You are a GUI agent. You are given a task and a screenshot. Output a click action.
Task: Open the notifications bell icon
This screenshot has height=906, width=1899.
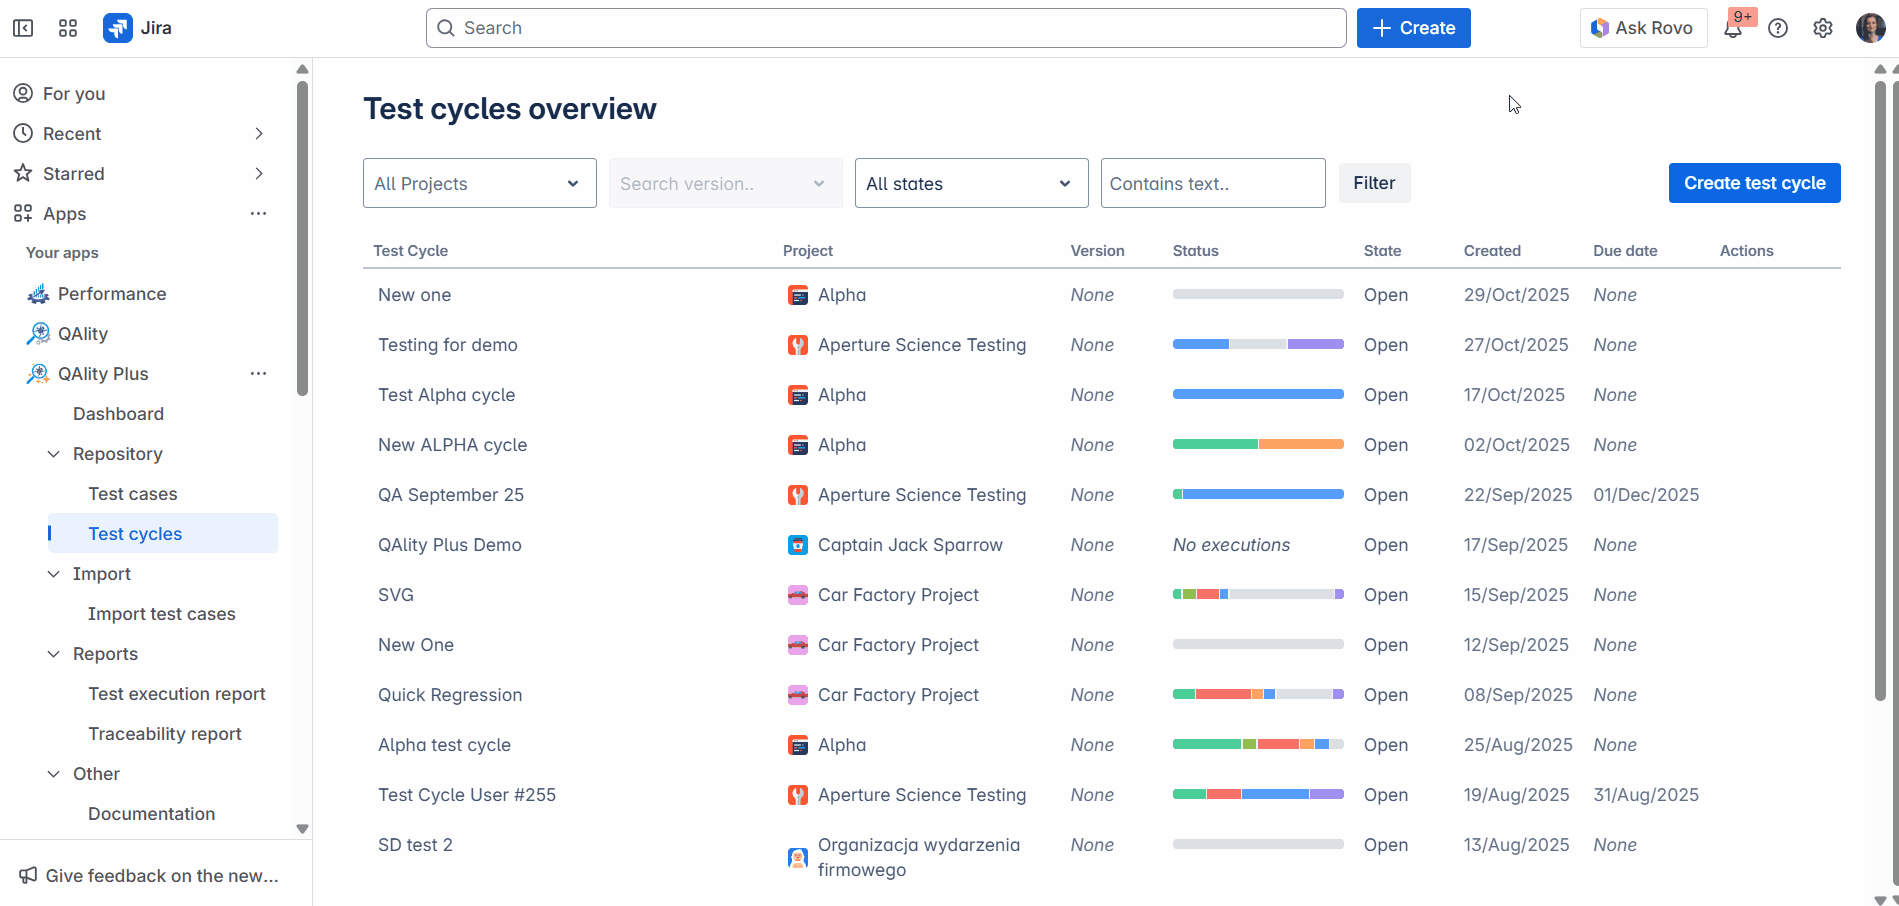[x=1733, y=28]
